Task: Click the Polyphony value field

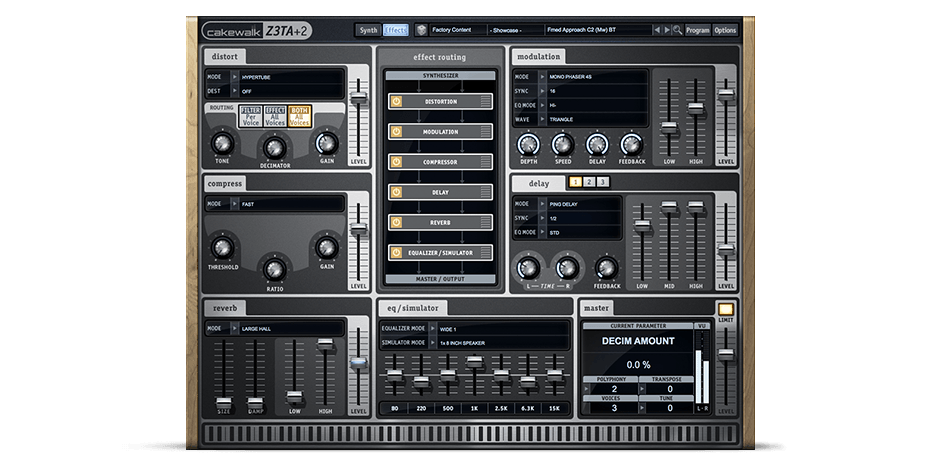Action: click(614, 389)
